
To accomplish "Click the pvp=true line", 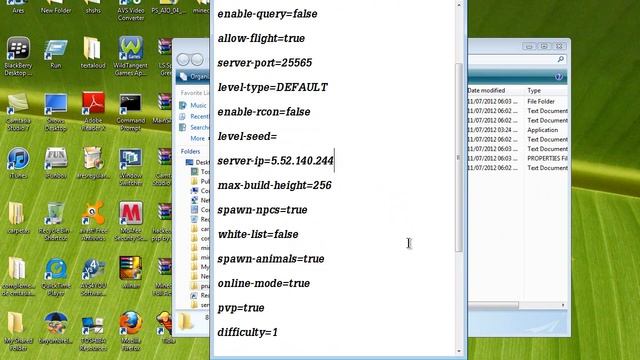I will 241,308.
